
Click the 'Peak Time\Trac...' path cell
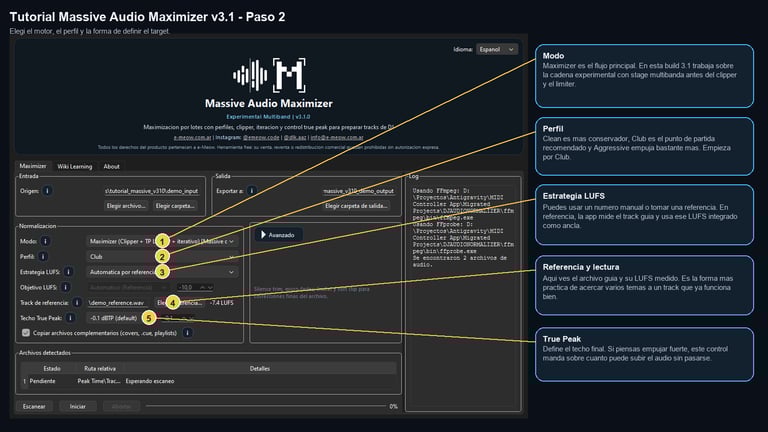tap(98, 381)
